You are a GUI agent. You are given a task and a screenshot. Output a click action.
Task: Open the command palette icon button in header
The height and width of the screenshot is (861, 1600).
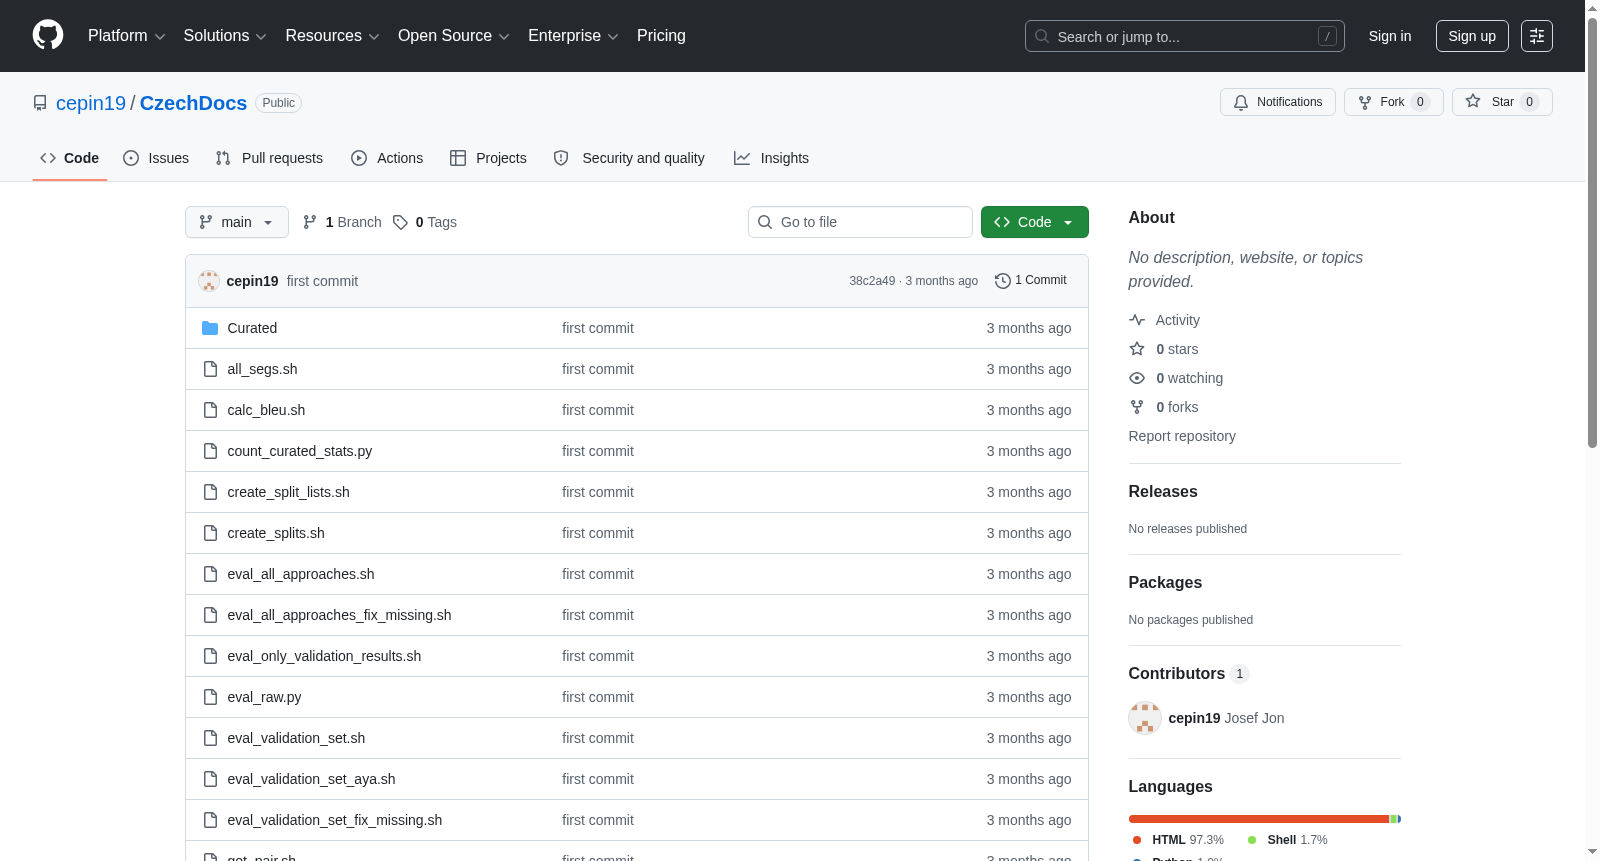coord(1537,36)
